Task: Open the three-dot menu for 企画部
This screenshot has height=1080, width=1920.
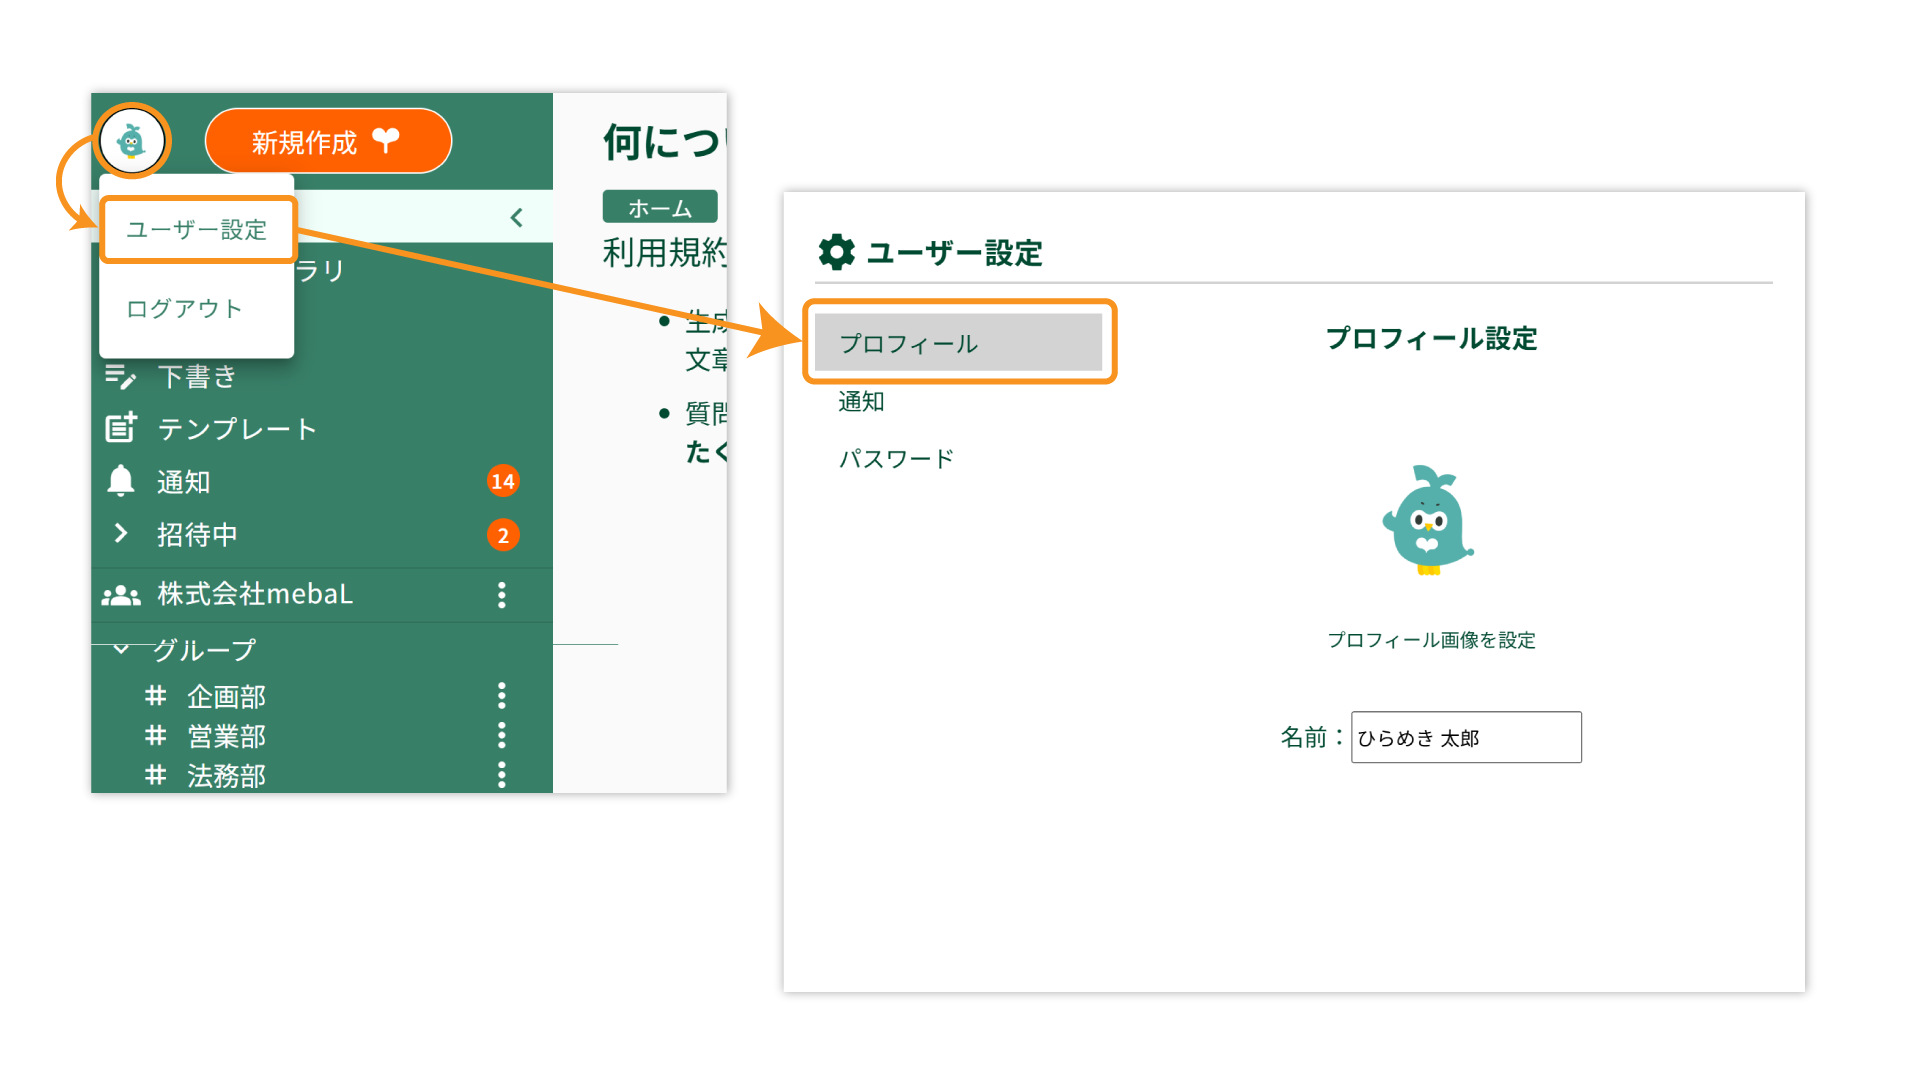Action: pyautogui.click(x=502, y=696)
